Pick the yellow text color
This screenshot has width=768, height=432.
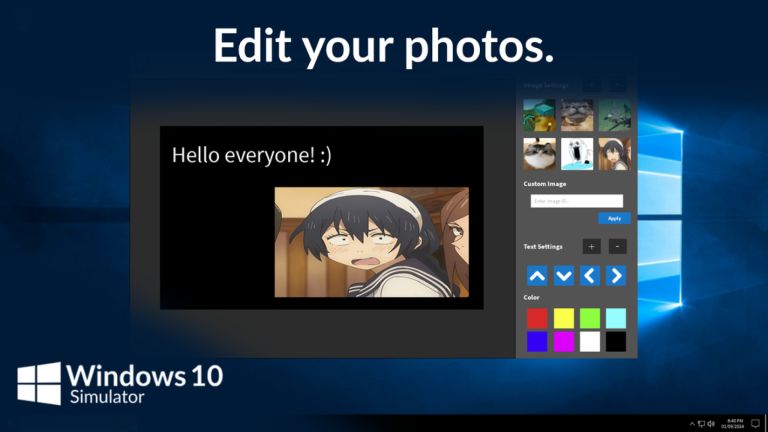click(x=563, y=318)
